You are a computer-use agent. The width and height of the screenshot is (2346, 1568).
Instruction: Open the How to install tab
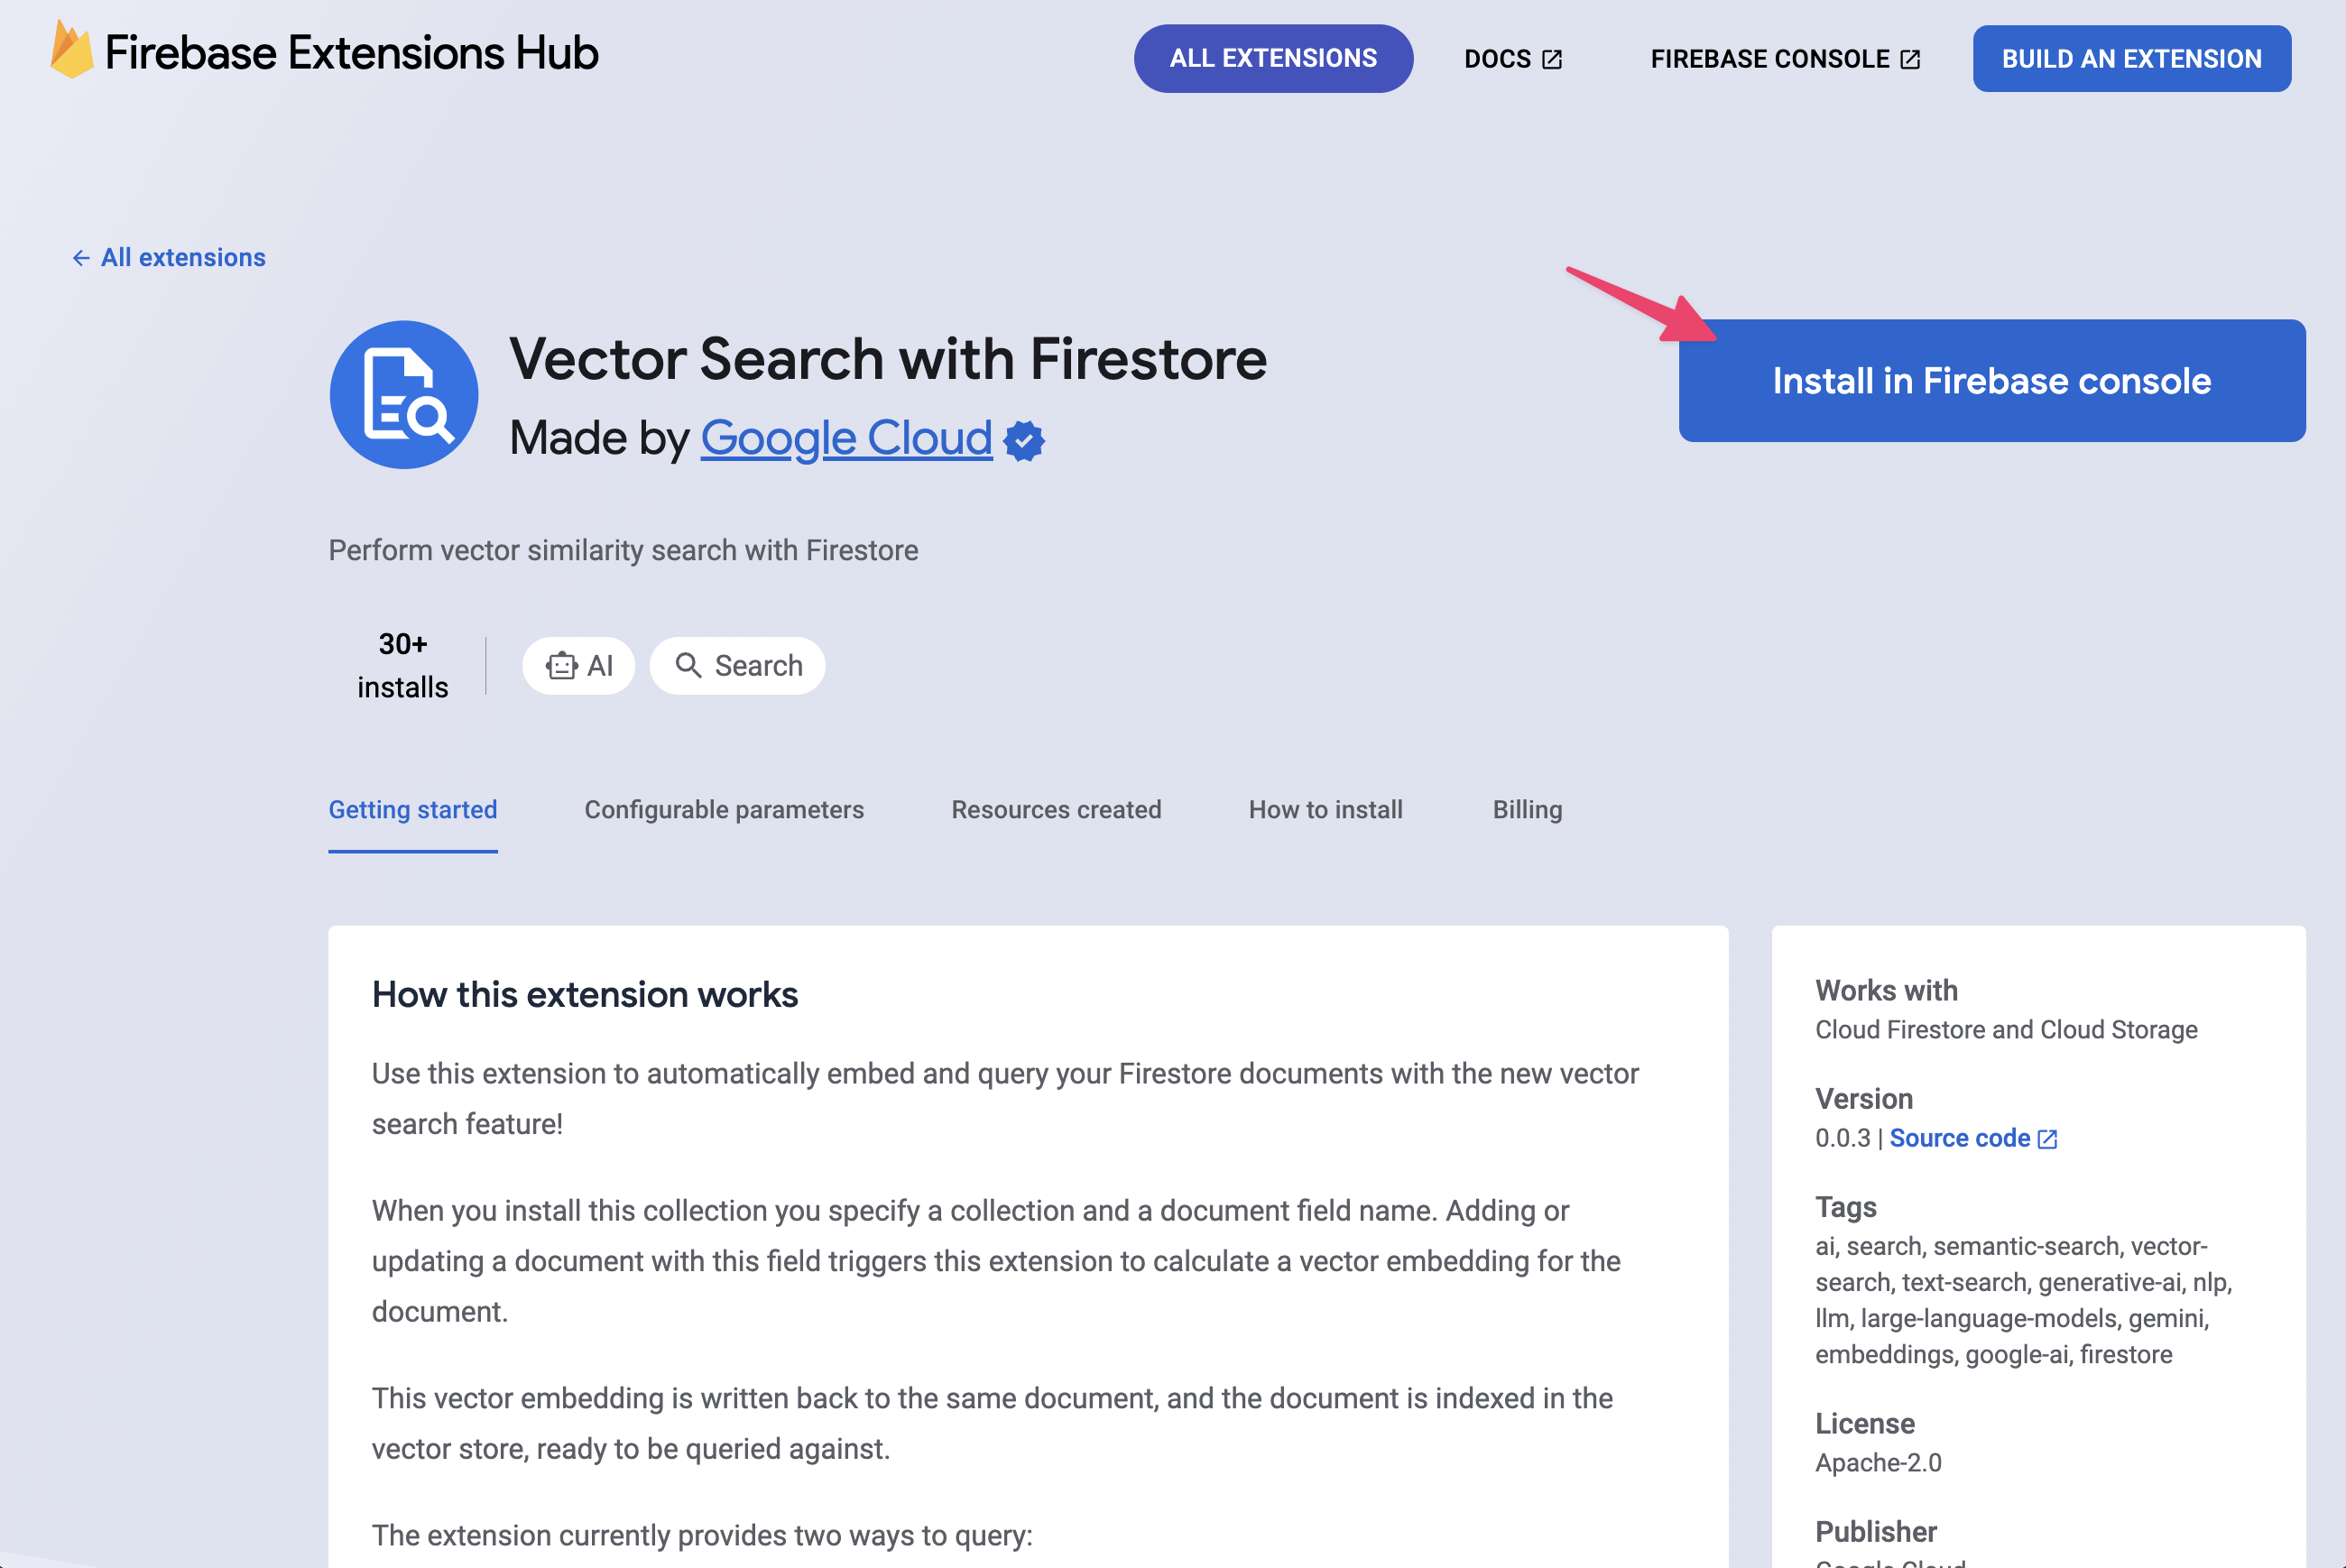[x=1325, y=808]
